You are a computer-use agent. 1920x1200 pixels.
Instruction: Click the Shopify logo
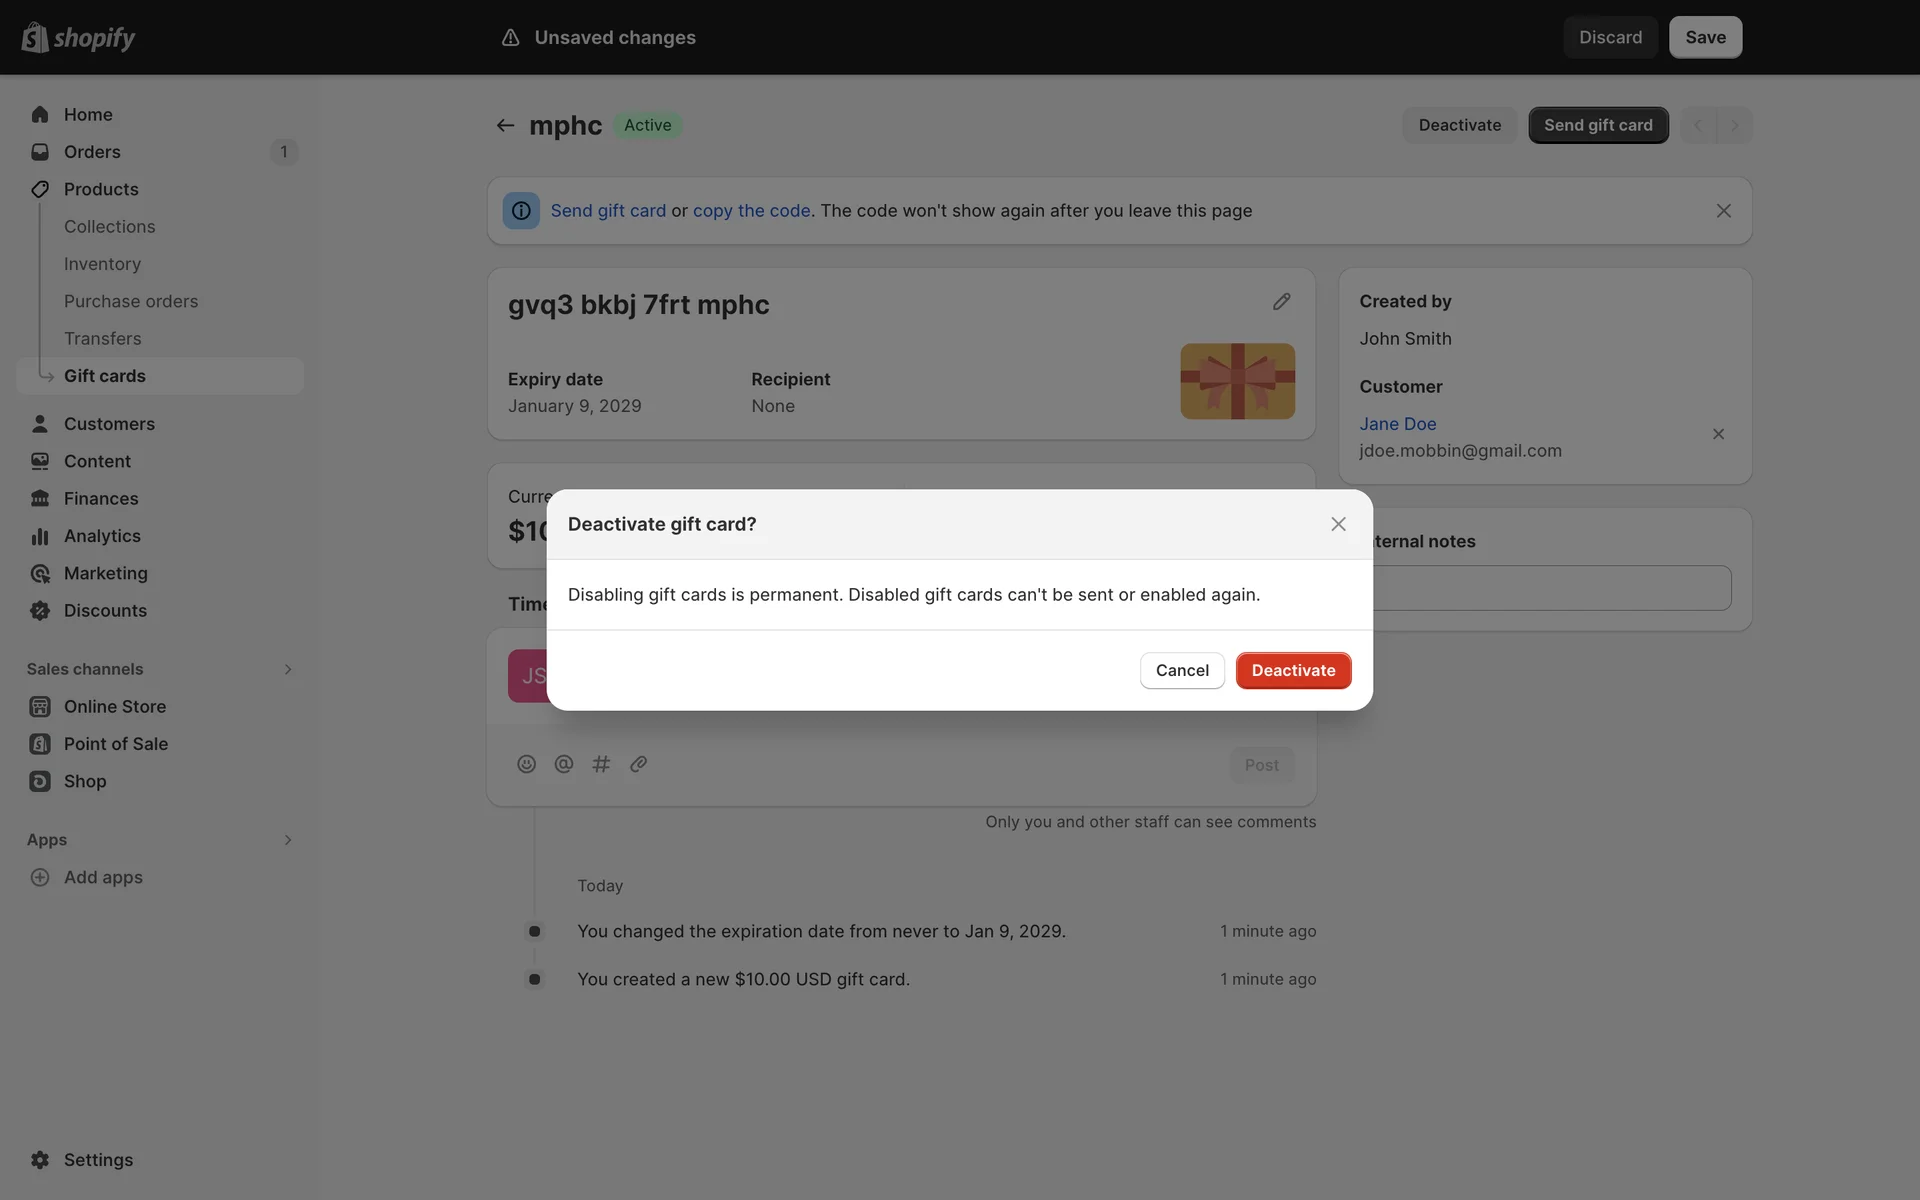pyautogui.click(x=78, y=37)
